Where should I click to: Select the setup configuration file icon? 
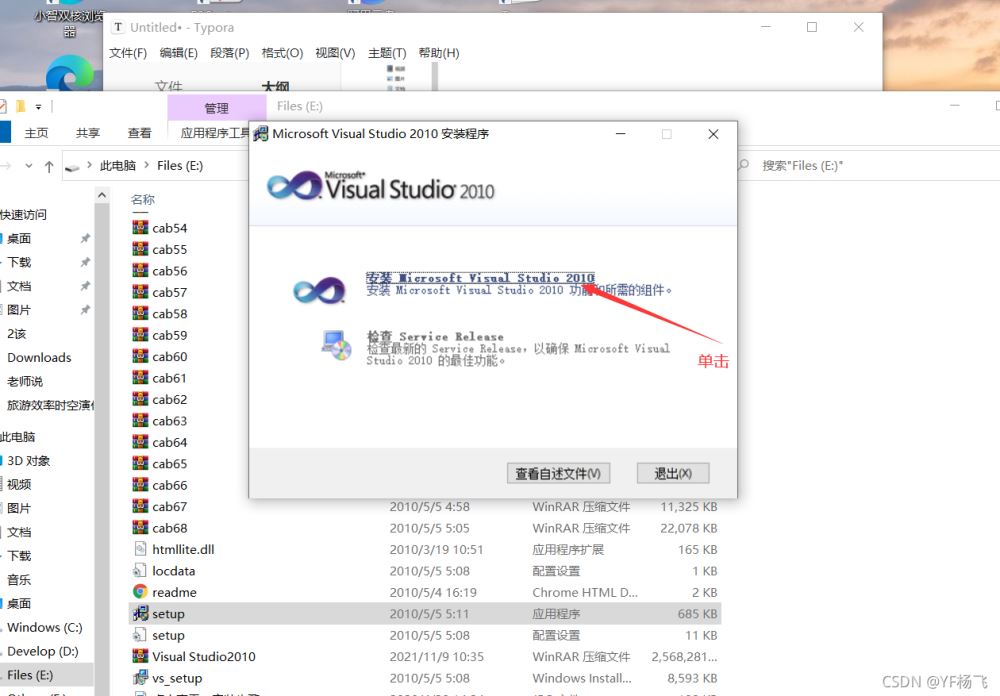pyautogui.click(x=140, y=635)
